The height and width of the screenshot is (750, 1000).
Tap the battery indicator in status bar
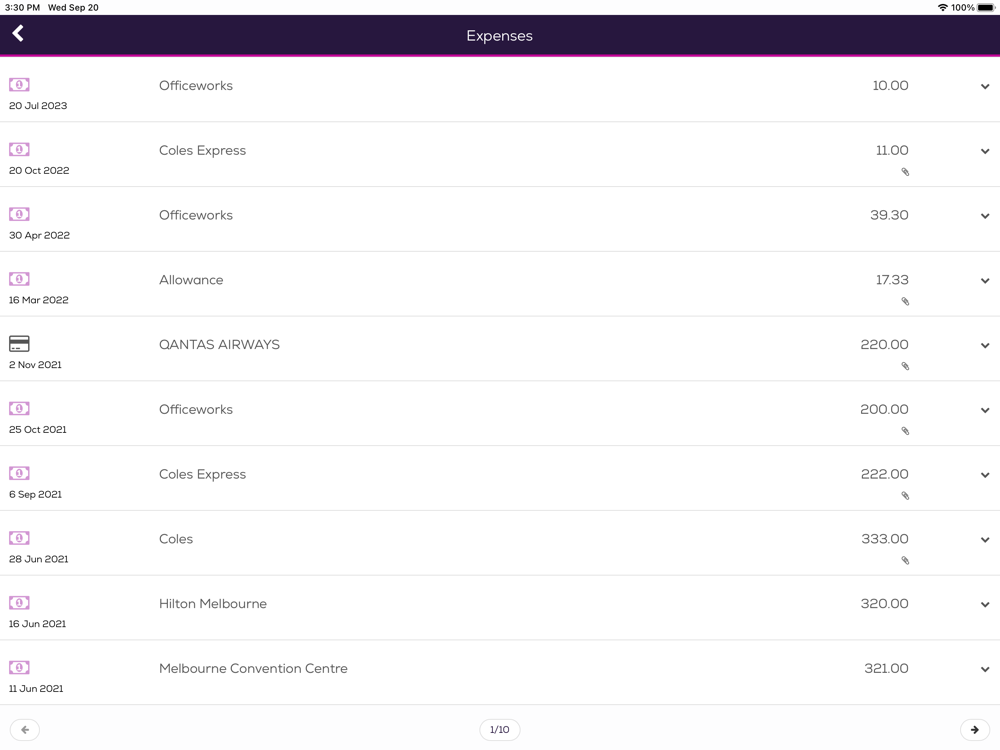986,8
